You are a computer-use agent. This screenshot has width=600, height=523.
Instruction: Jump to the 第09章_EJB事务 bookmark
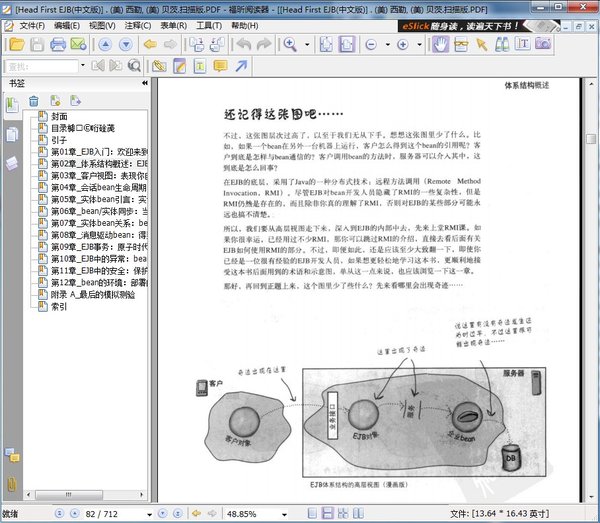click(x=99, y=247)
